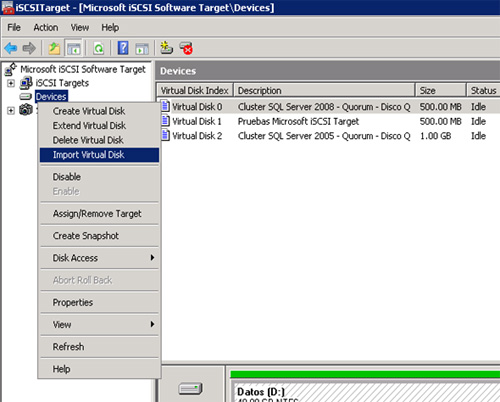Open the blue Help question mark icon

click(123, 48)
